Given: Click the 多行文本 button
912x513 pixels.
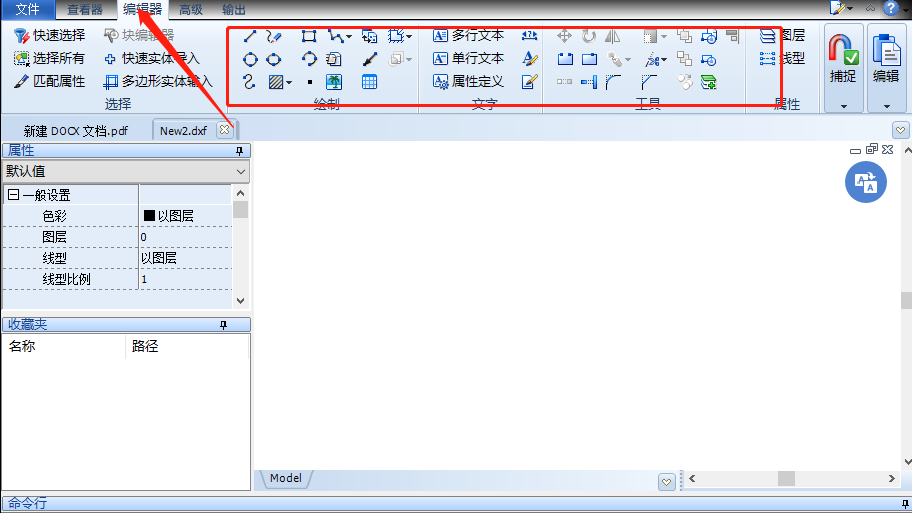Looking at the screenshot, I should pos(469,35).
